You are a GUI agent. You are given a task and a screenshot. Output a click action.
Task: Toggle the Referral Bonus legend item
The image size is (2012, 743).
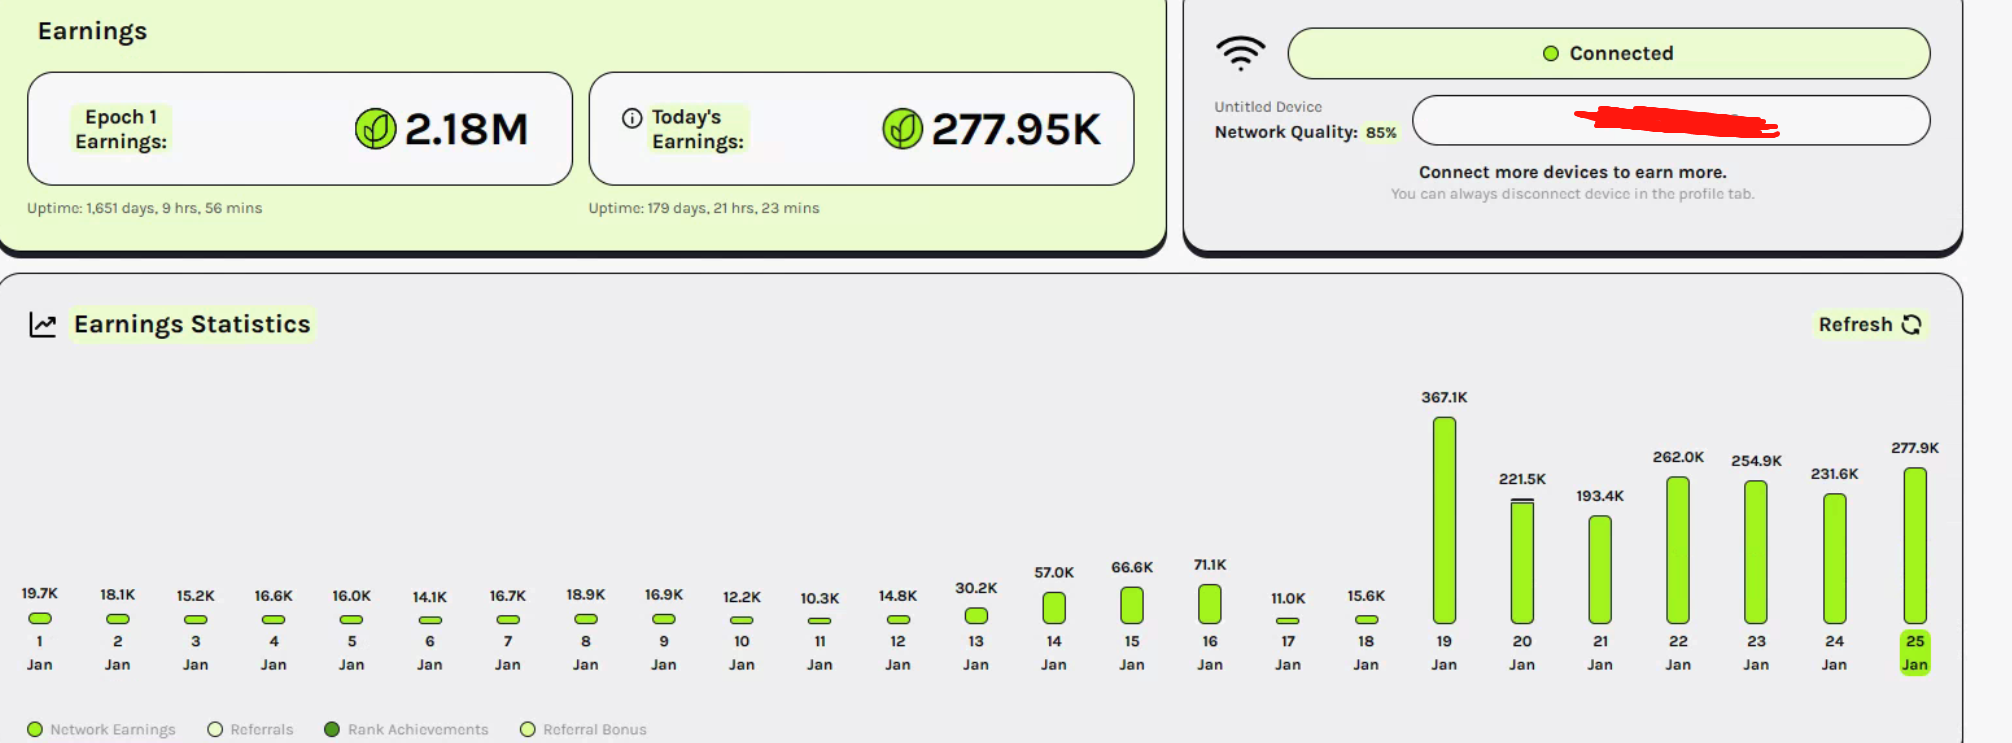point(583,729)
